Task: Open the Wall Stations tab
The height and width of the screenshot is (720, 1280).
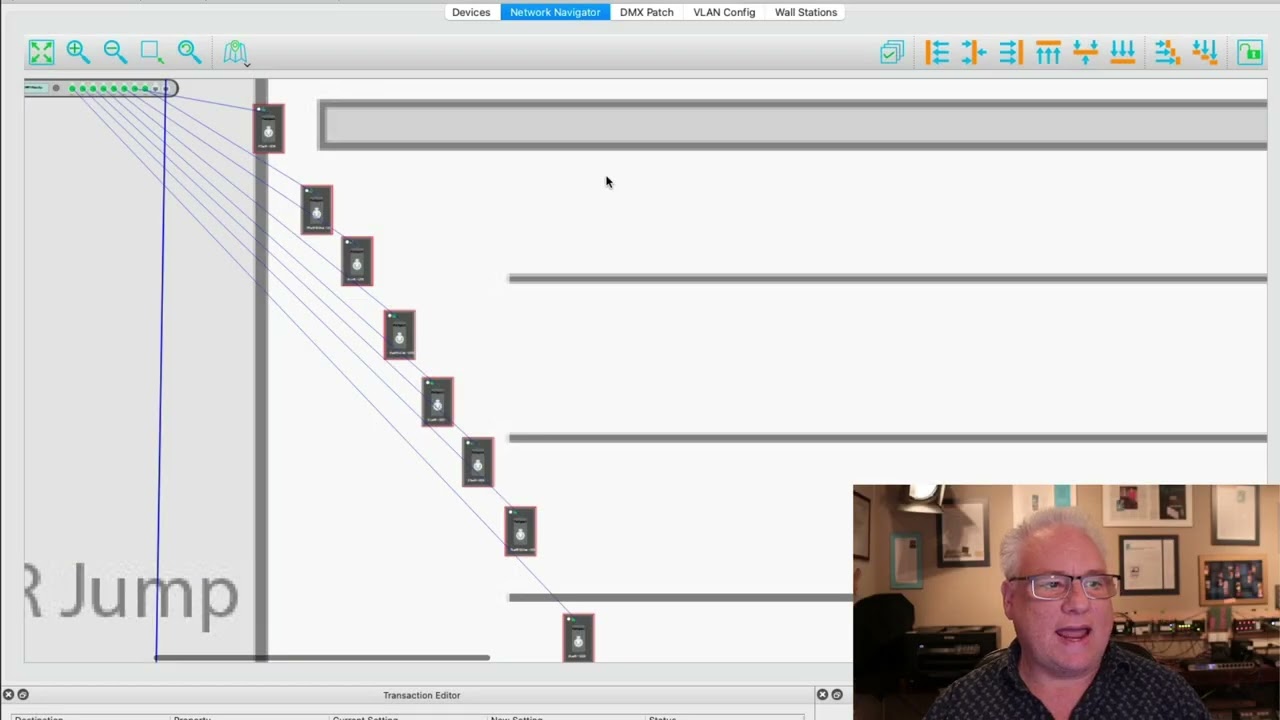Action: point(806,12)
